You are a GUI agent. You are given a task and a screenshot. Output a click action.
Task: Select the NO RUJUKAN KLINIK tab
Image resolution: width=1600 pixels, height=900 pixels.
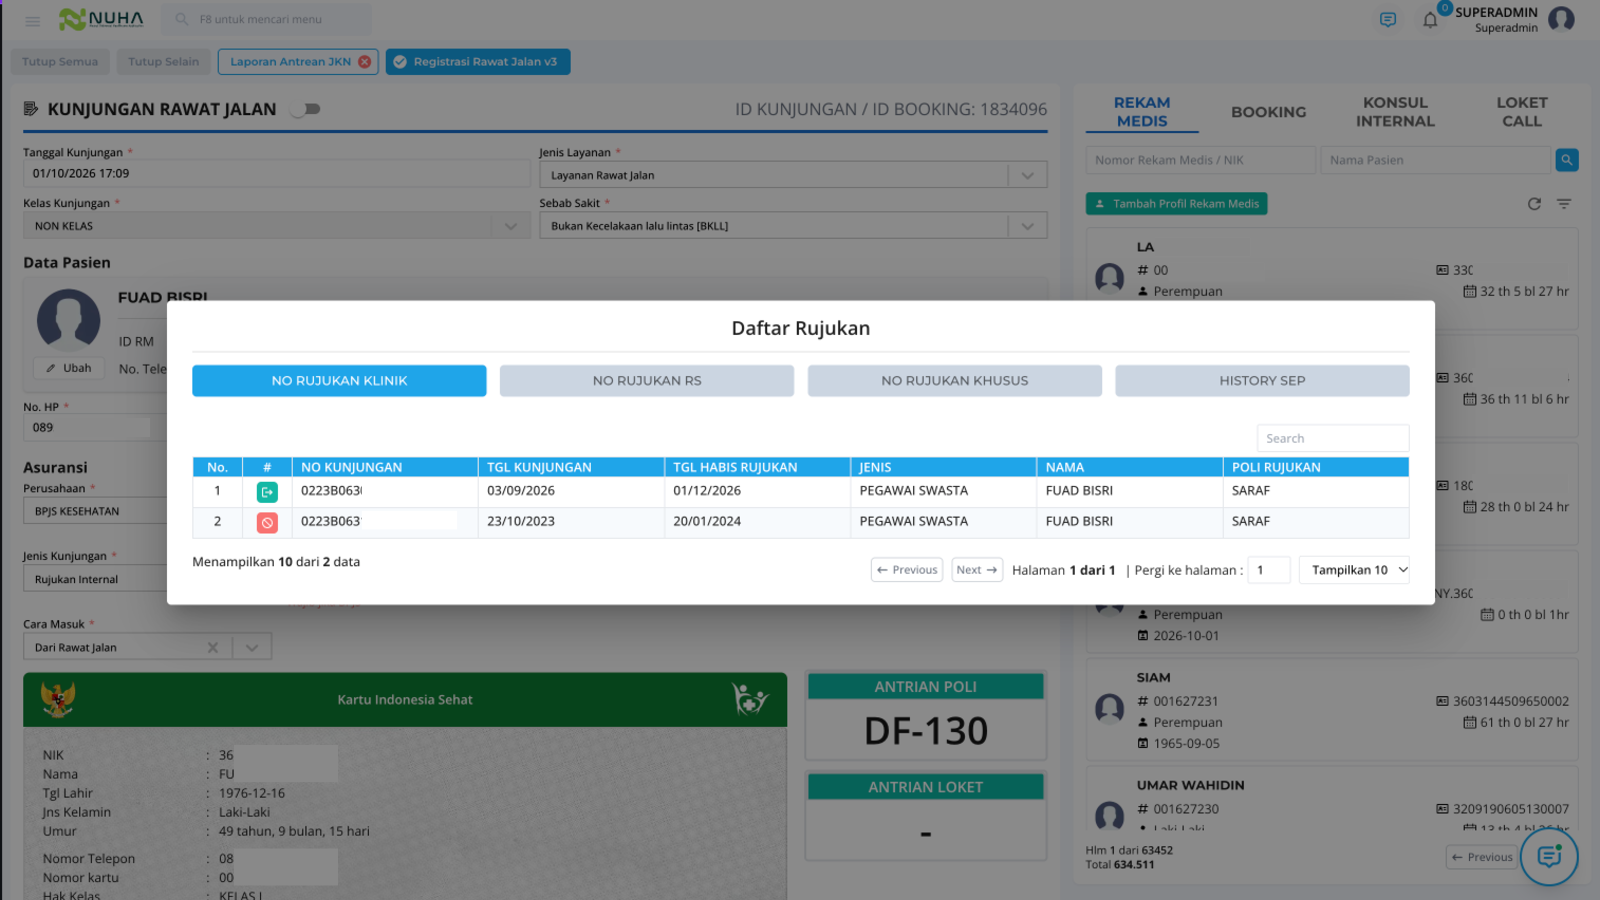(x=339, y=381)
